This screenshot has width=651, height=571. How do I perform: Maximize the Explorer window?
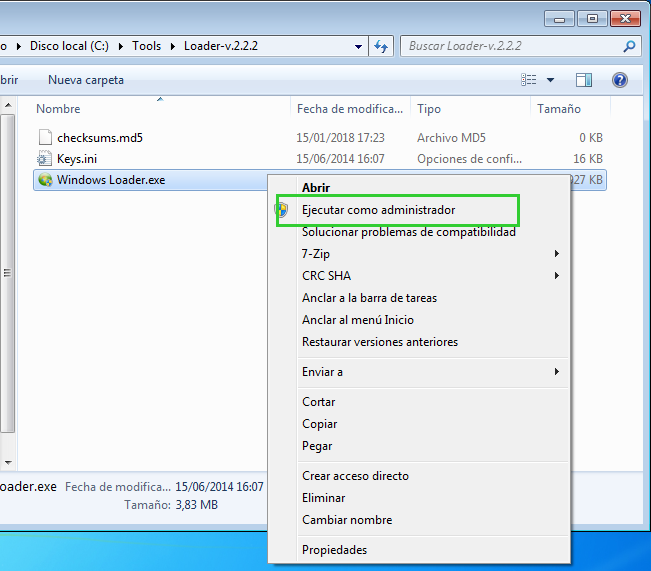[592, 19]
